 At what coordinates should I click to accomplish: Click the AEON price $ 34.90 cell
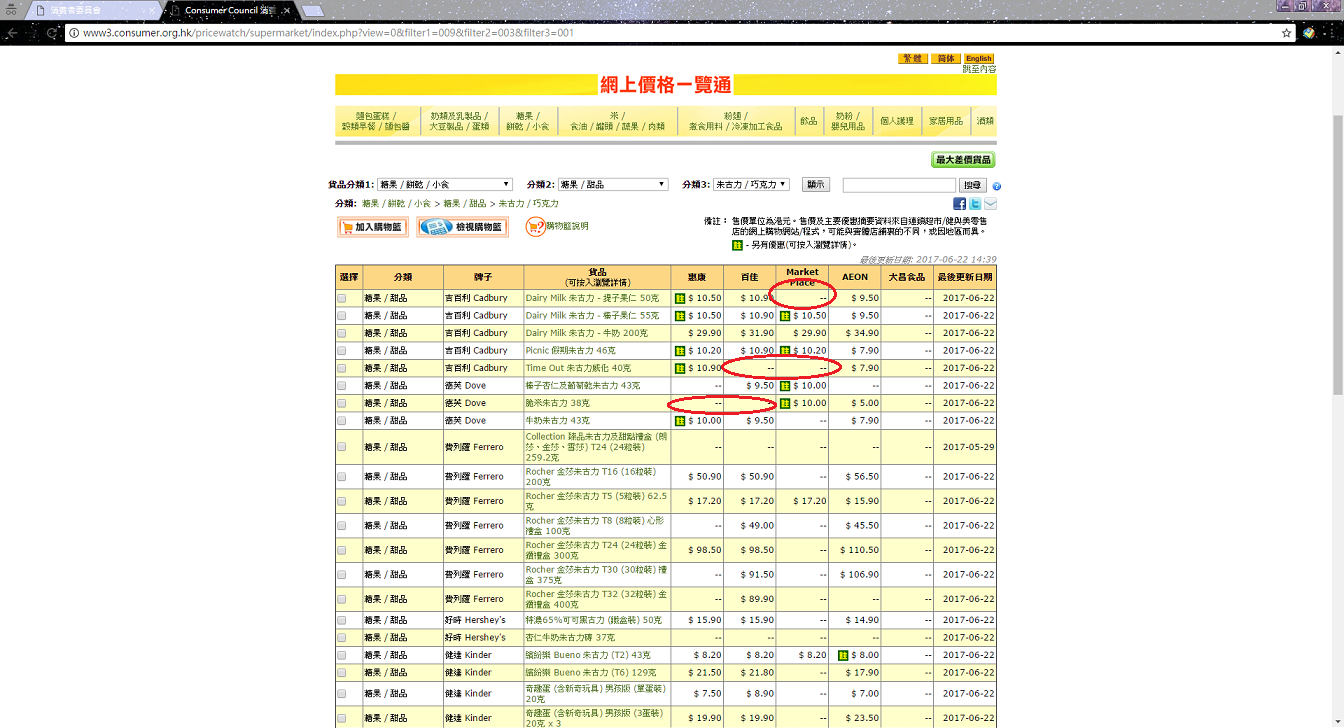855,333
